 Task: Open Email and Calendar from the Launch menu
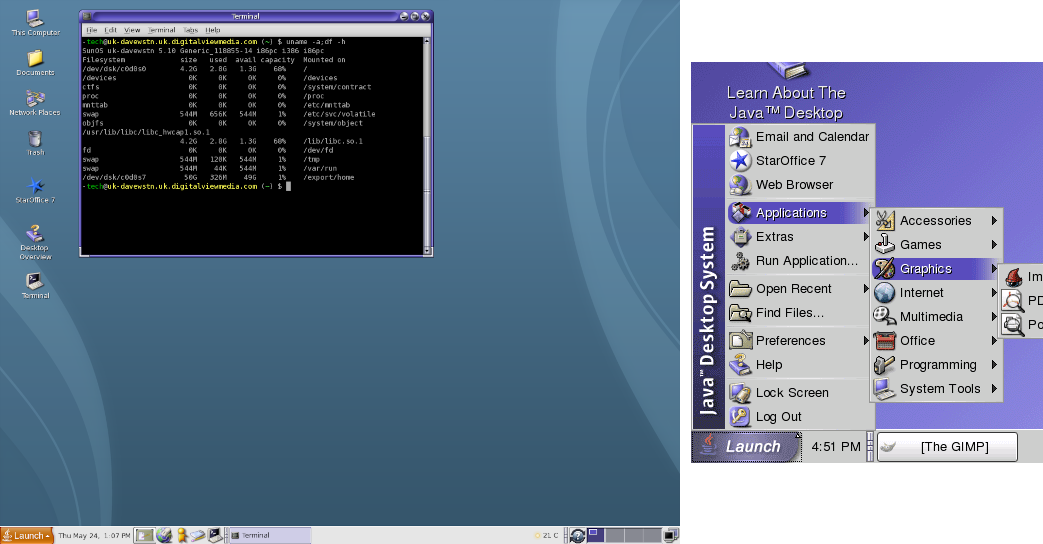point(811,137)
